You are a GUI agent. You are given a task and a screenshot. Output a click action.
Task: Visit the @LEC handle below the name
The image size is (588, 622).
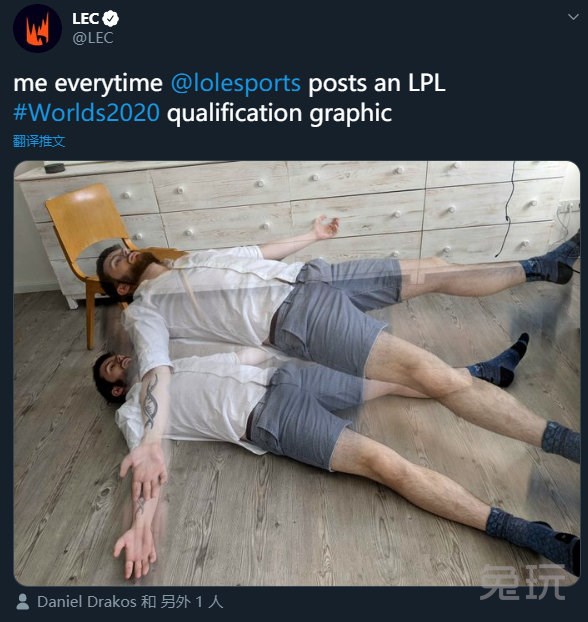click(93, 38)
